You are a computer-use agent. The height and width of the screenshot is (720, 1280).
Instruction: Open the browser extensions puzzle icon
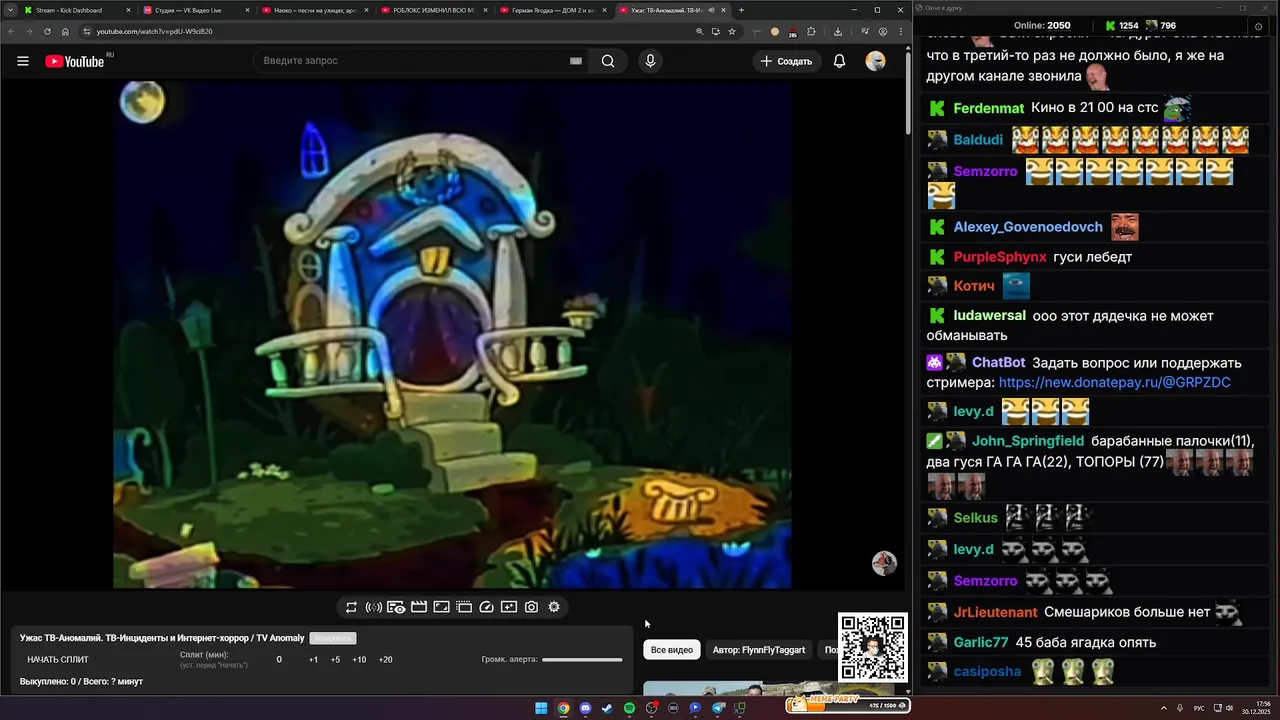click(811, 31)
